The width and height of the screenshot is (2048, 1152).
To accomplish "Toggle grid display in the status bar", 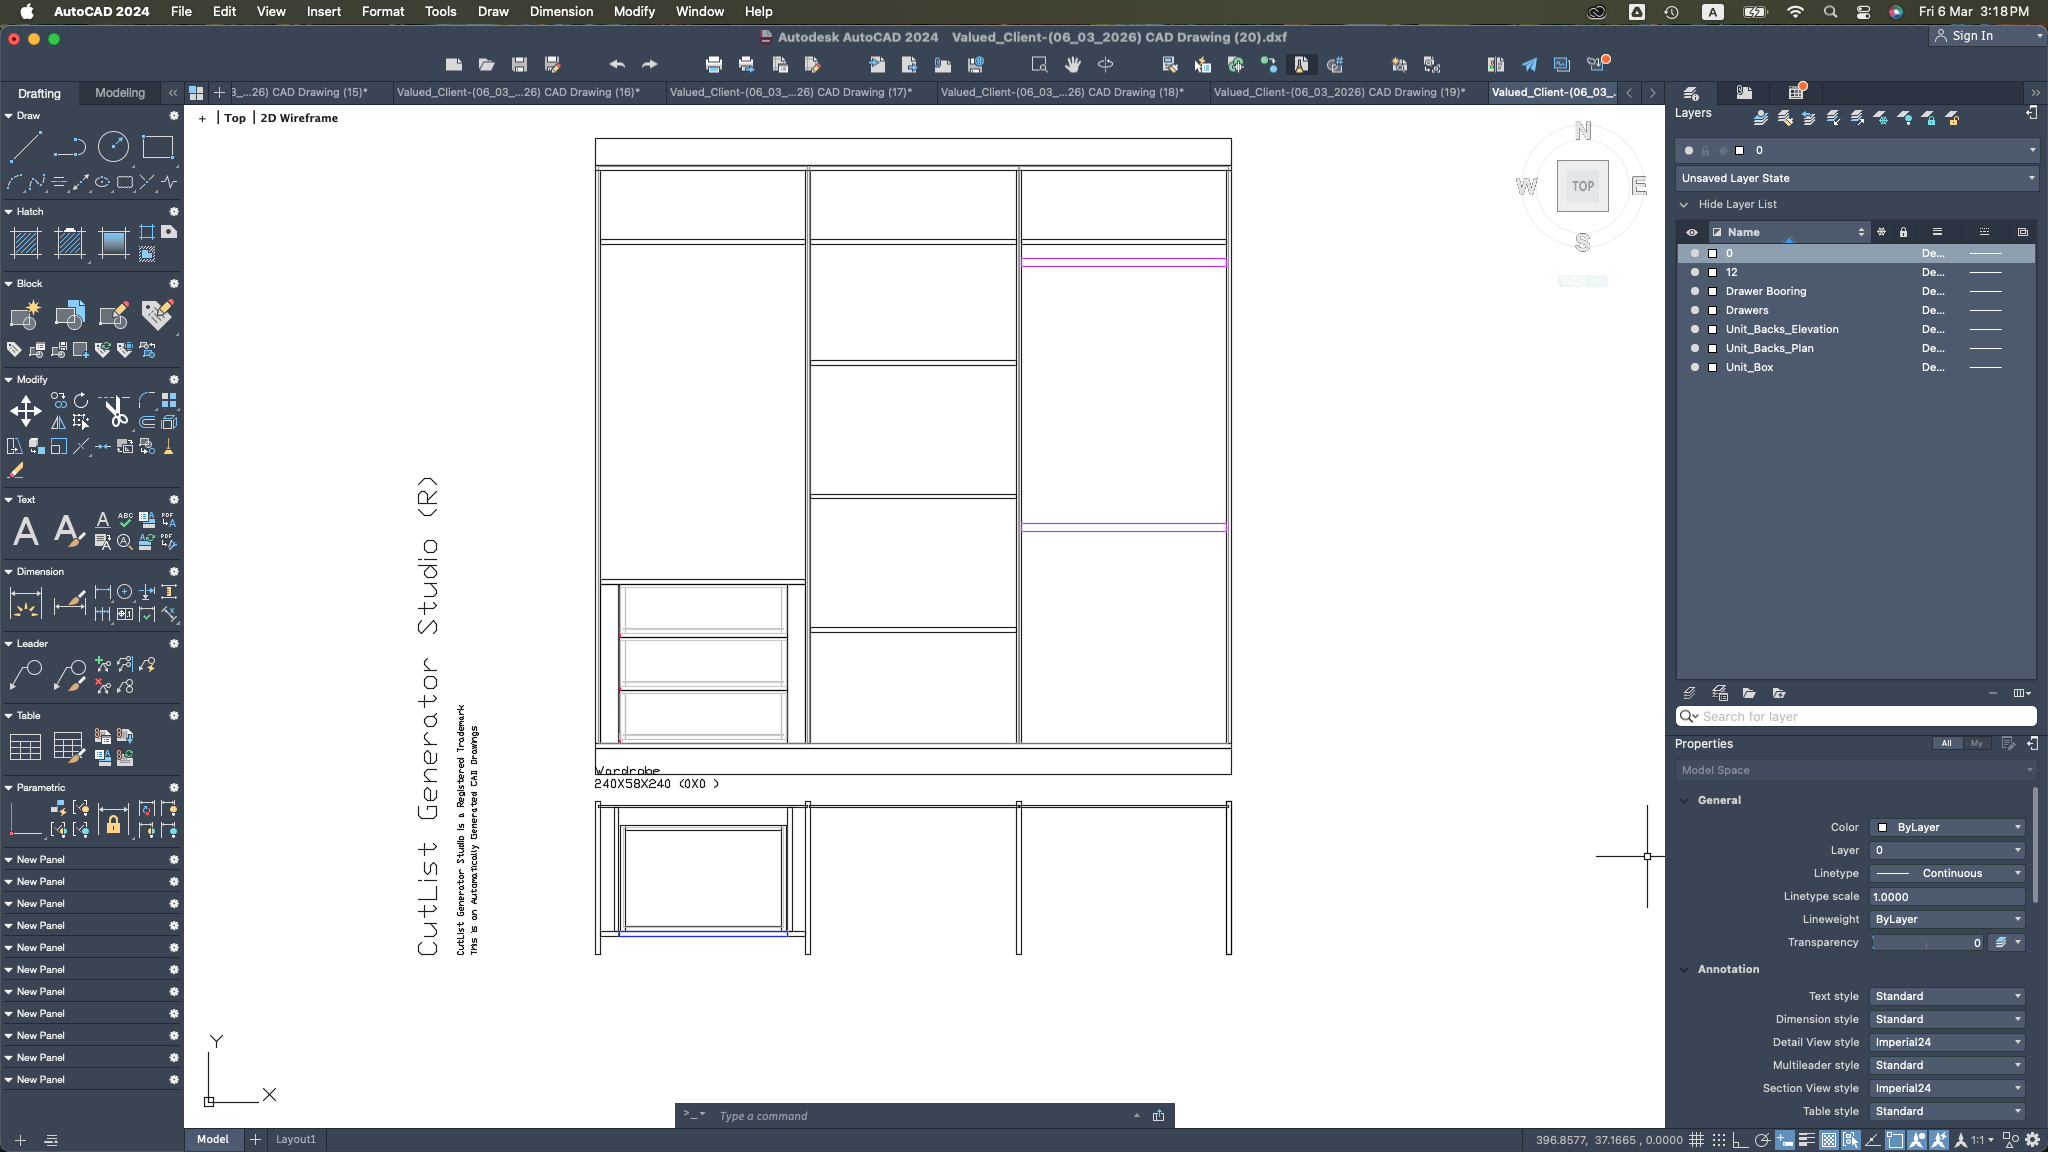I will [1697, 1140].
